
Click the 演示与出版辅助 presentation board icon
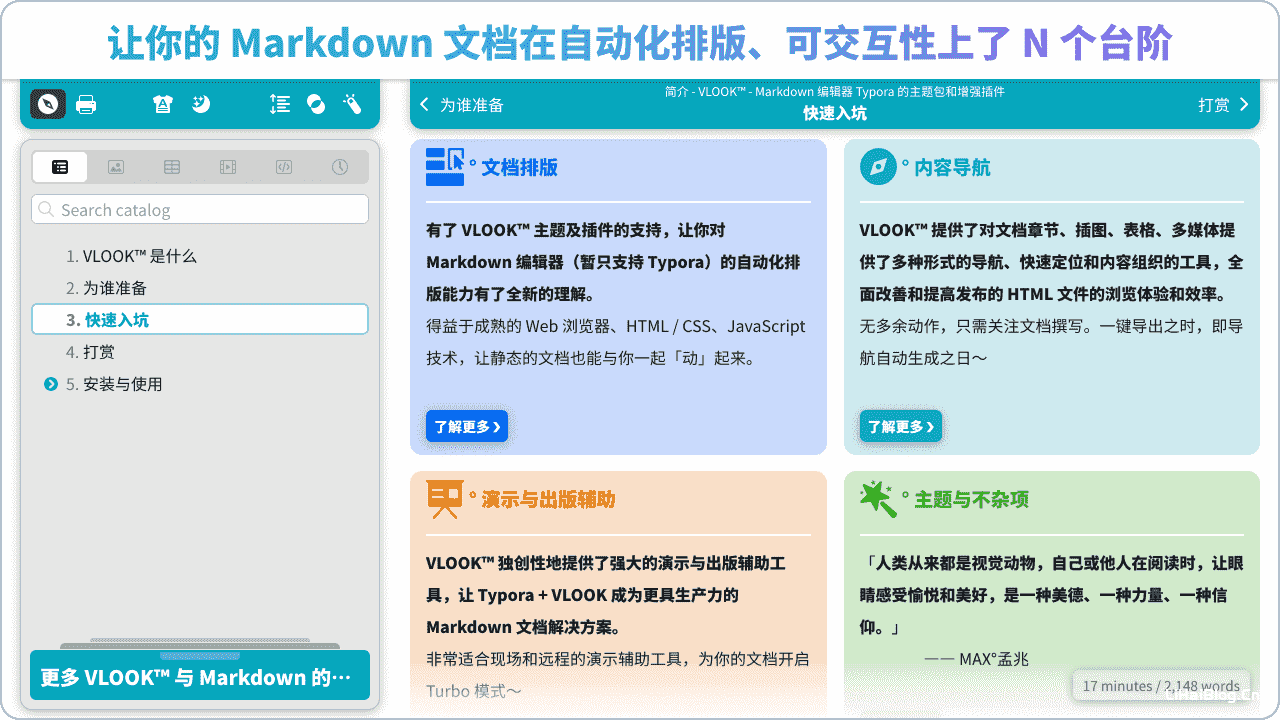click(x=444, y=499)
